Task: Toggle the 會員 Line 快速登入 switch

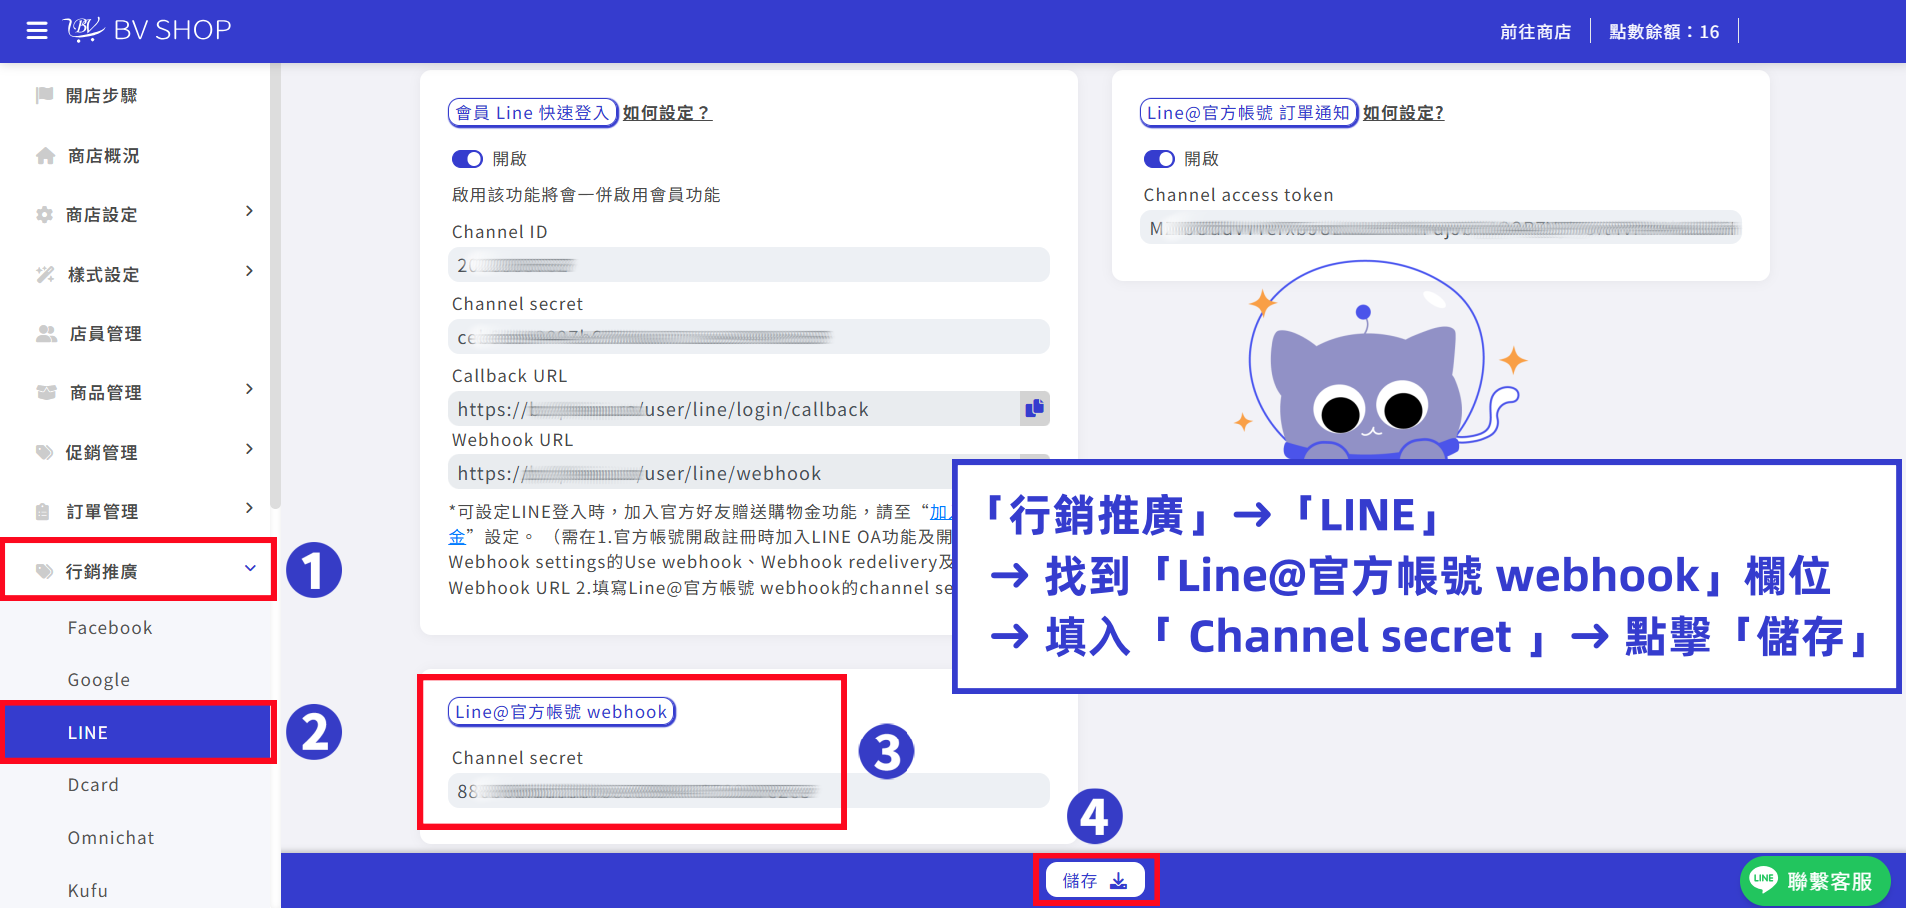Action: click(x=467, y=159)
